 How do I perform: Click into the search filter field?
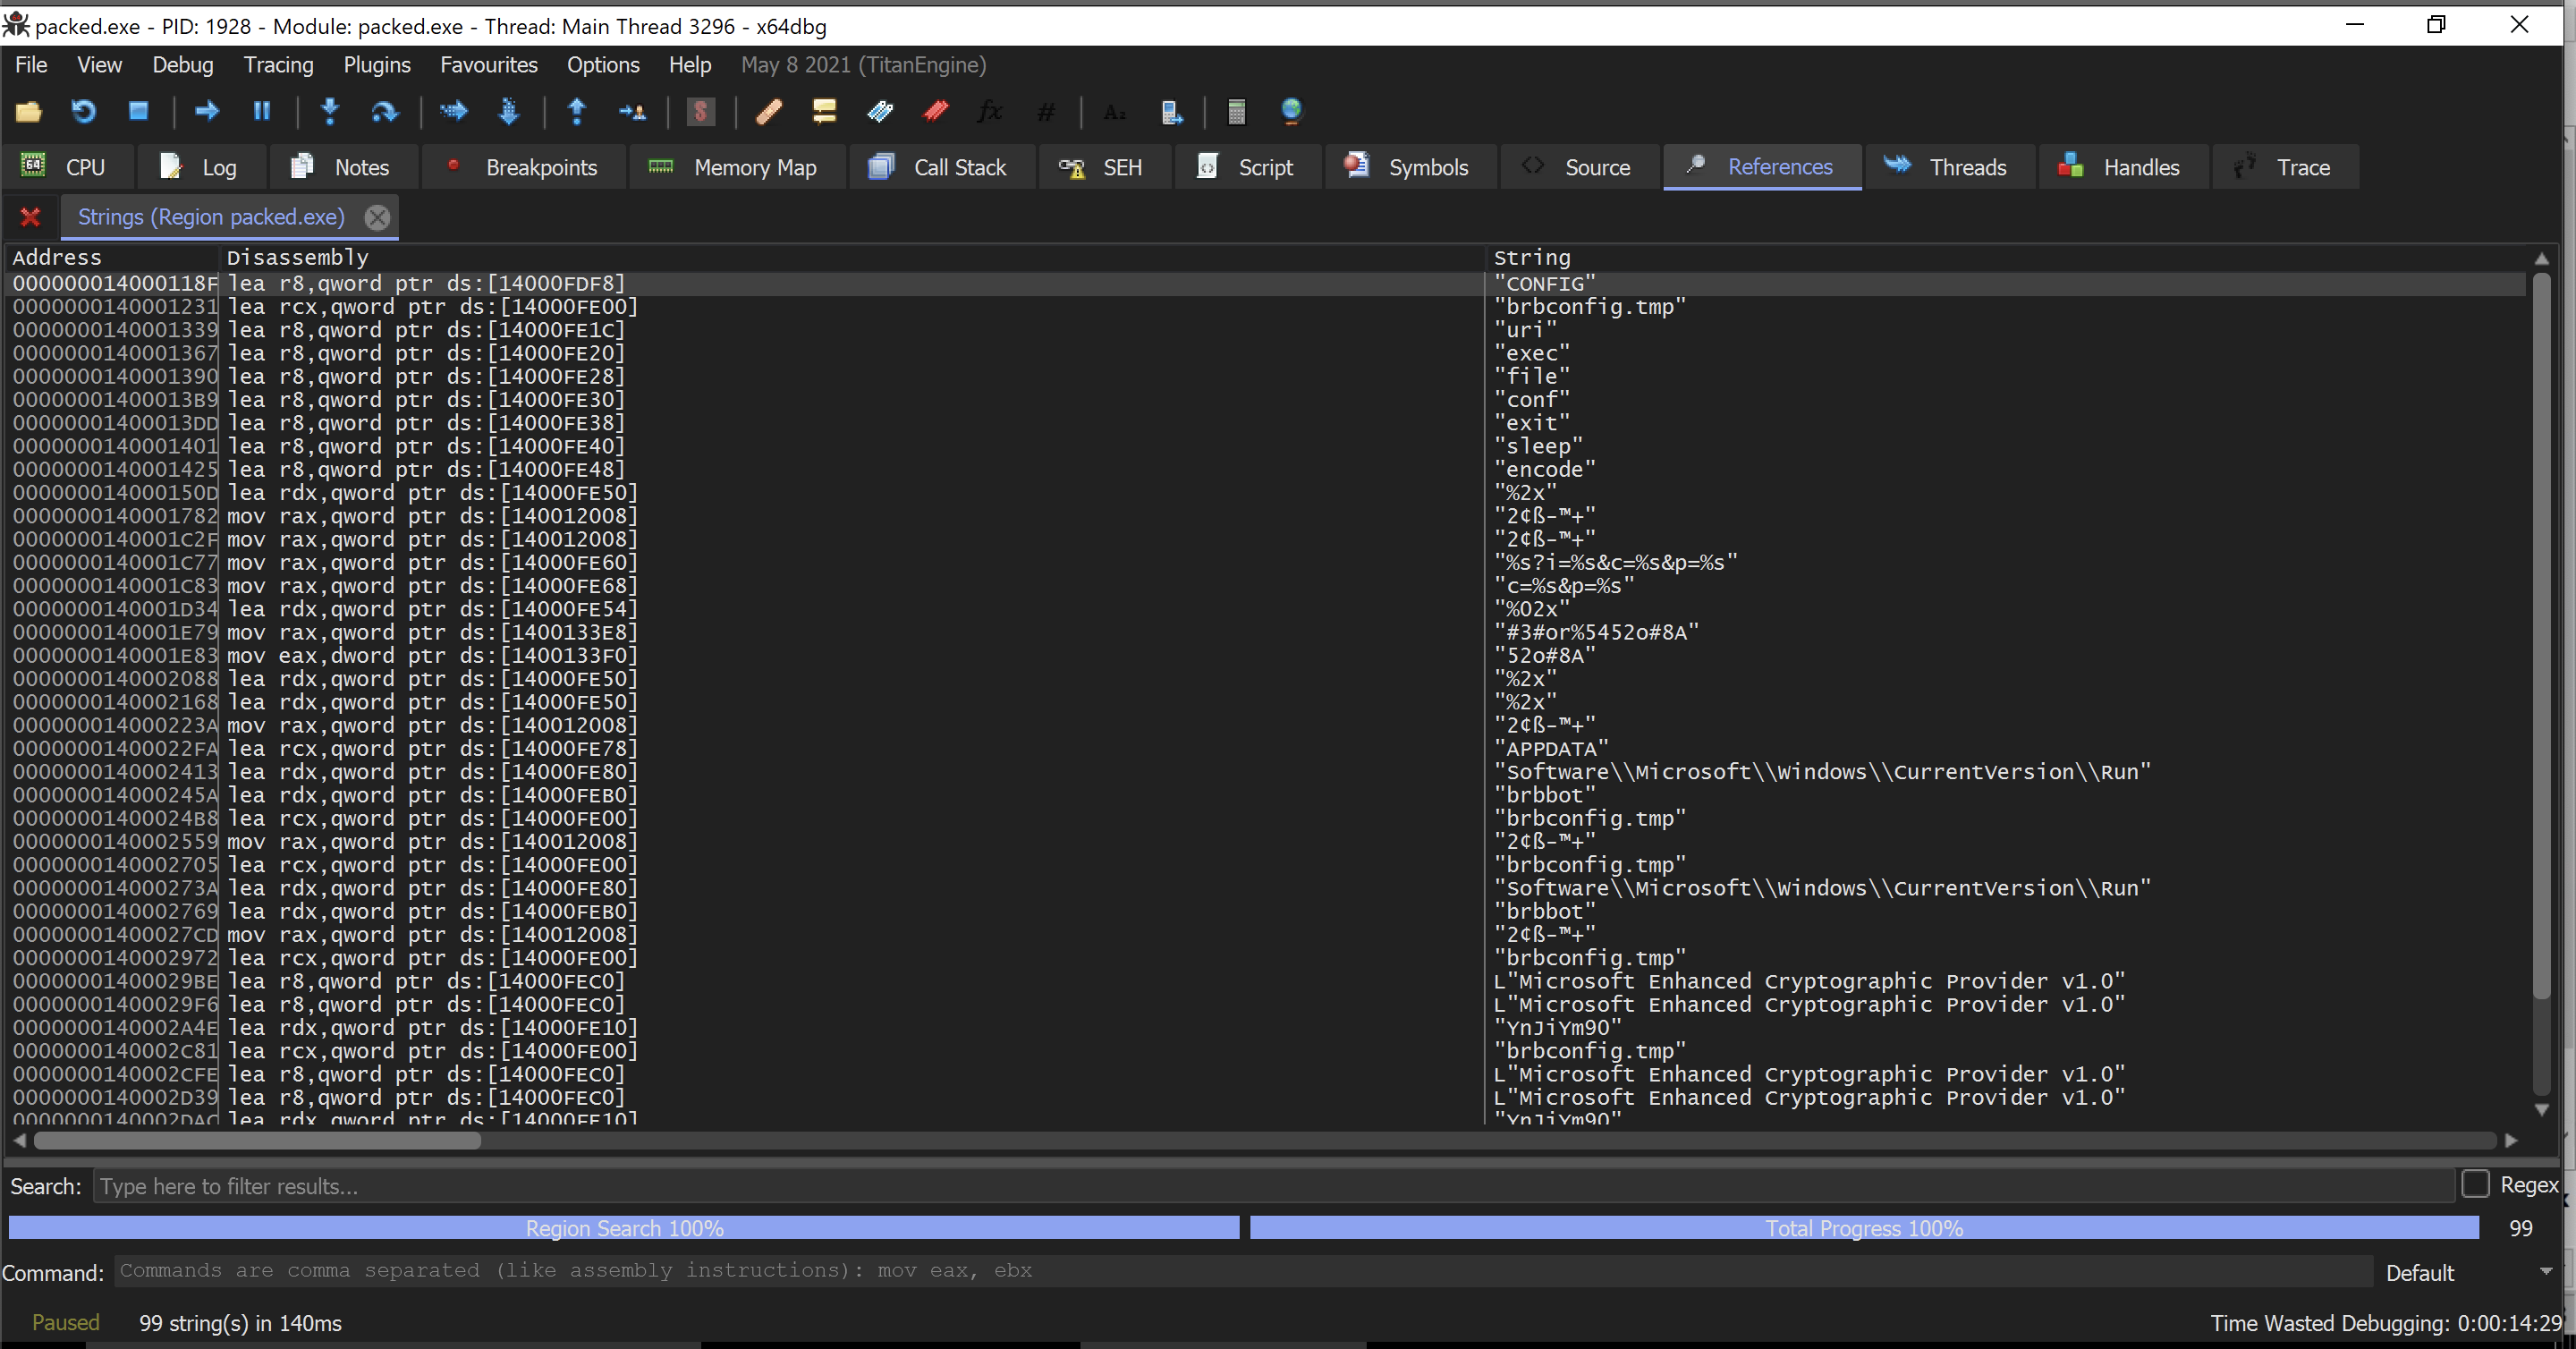point(1274,1186)
